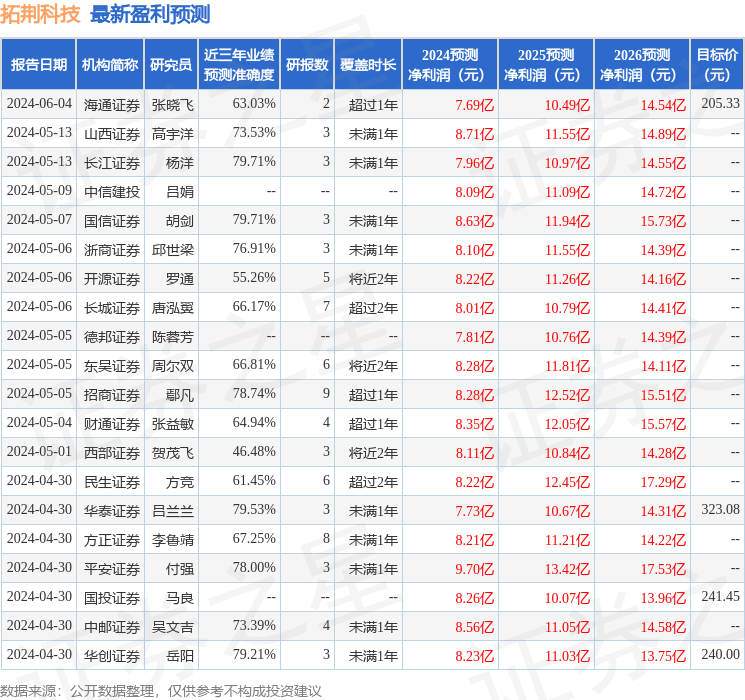
Task: Click the 17.29亿 2026 profit forecast
Action: 663,482
